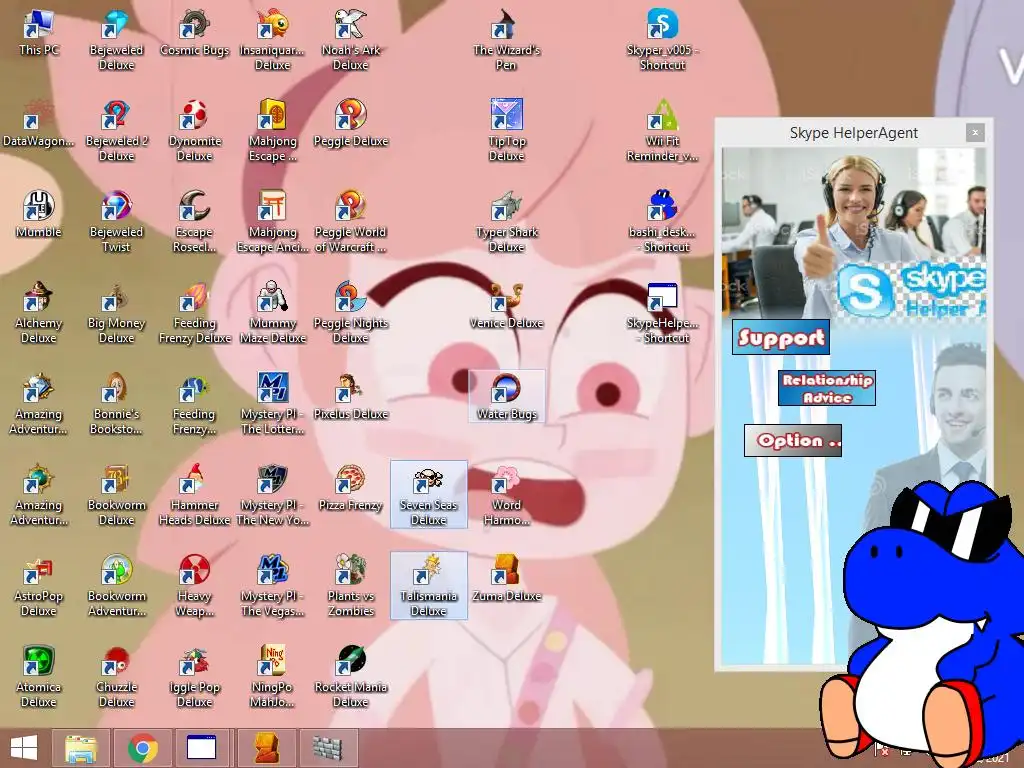Select the DataWagon desktop shortcut
Viewport: 1024px width, 768px height.
pyautogui.click(x=39, y=125)
